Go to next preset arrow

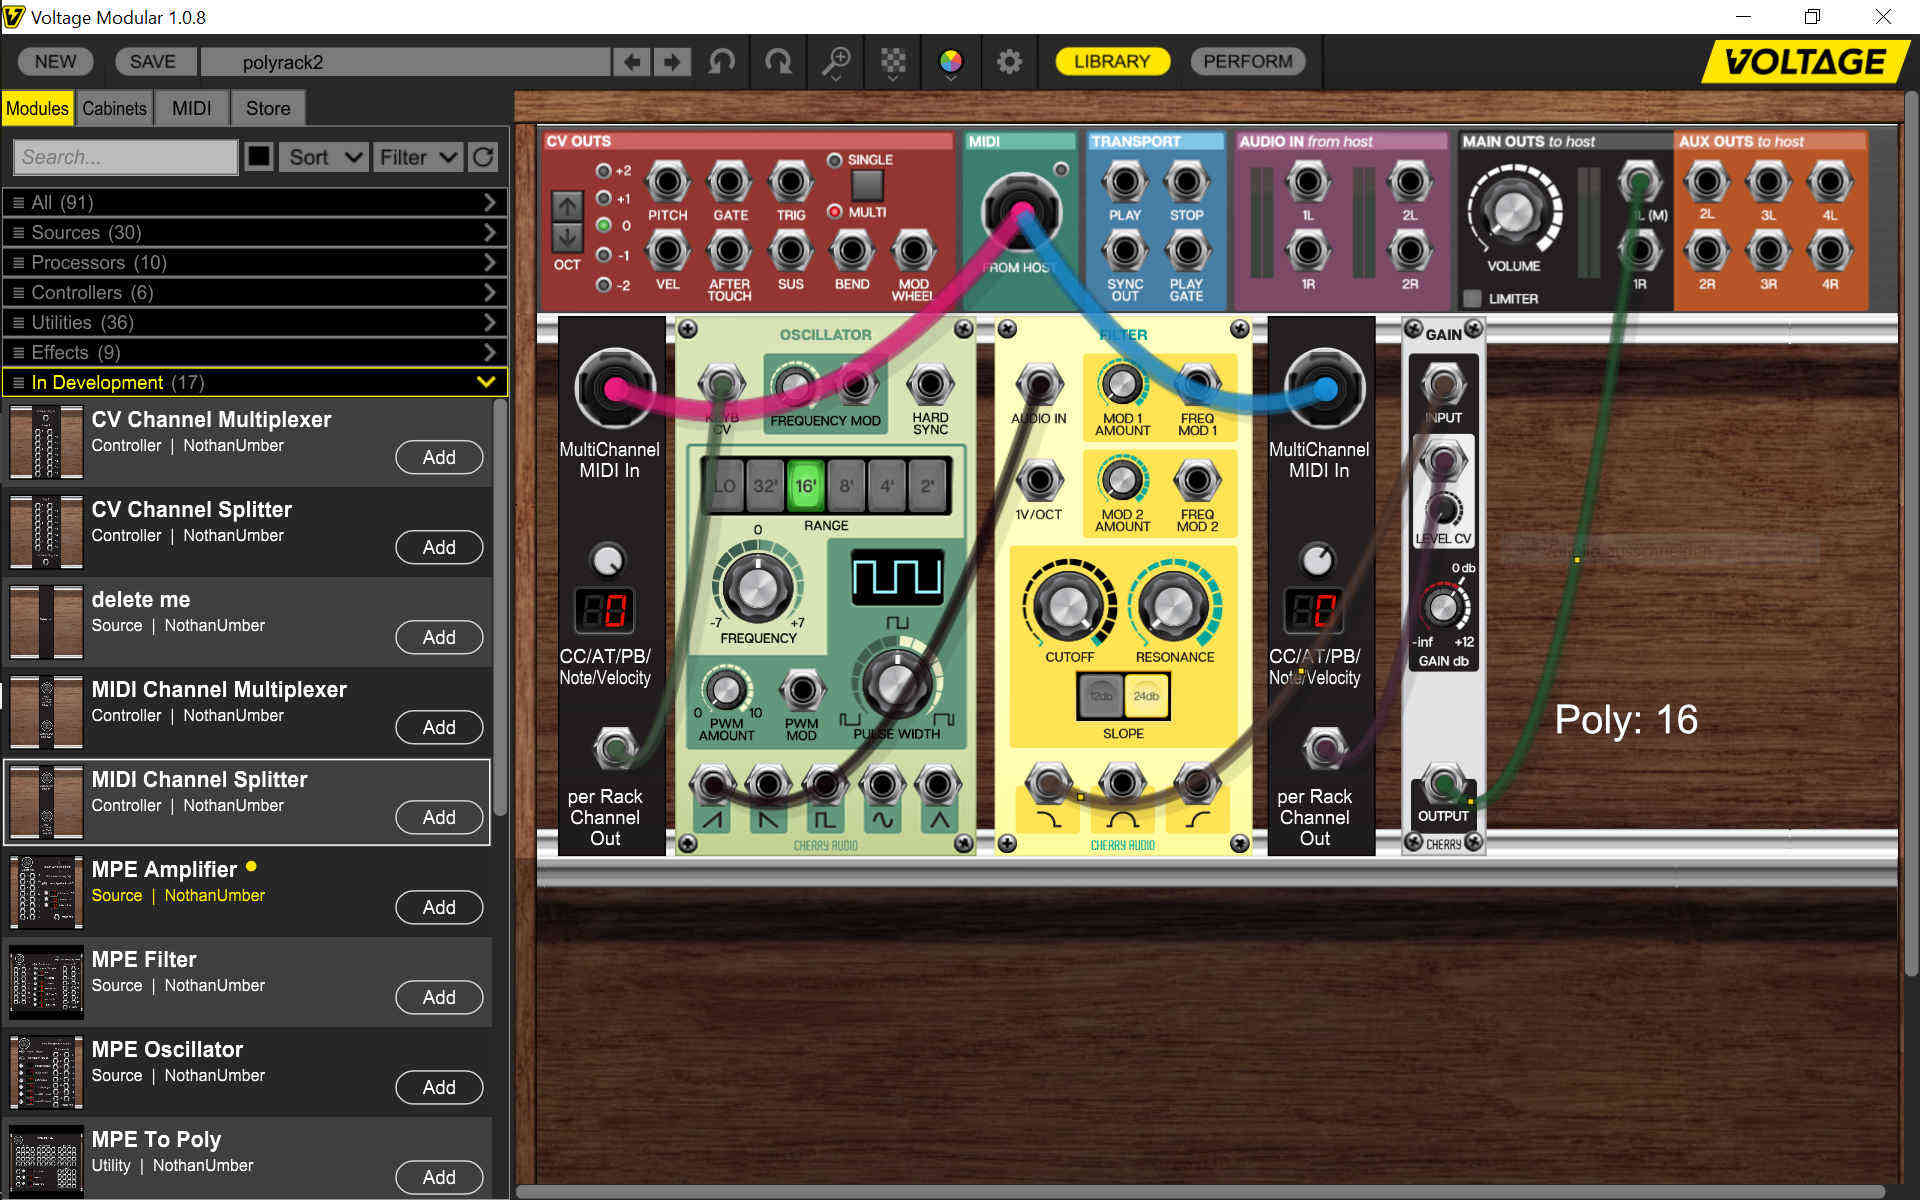coord(672,62)
